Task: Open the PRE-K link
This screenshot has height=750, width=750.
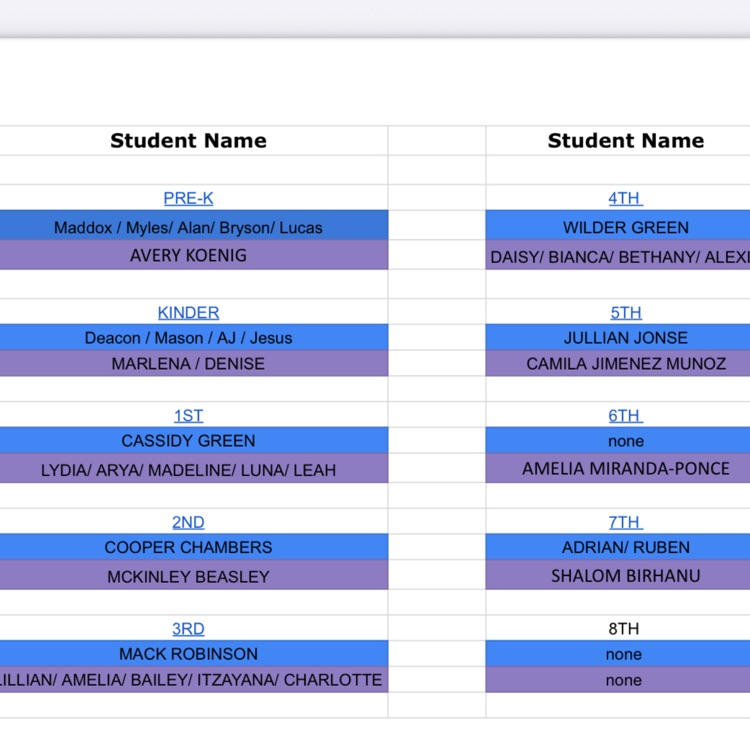Action: point(188,198)
